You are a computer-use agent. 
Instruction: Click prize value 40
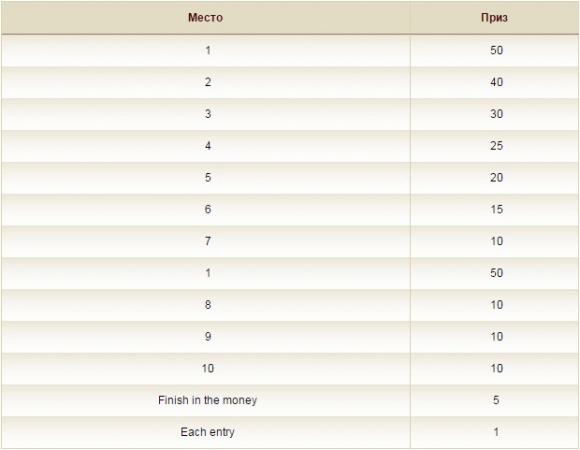tap(496, 82)
